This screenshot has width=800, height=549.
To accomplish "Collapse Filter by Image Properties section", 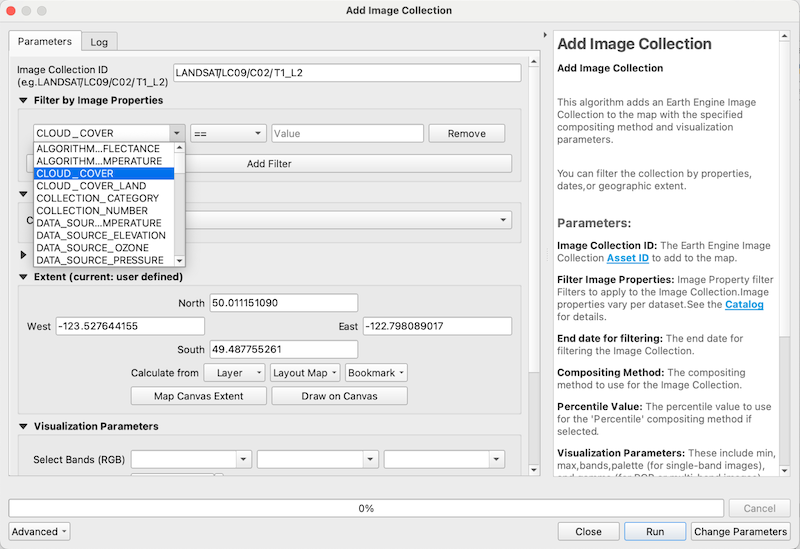I will 23,101.
